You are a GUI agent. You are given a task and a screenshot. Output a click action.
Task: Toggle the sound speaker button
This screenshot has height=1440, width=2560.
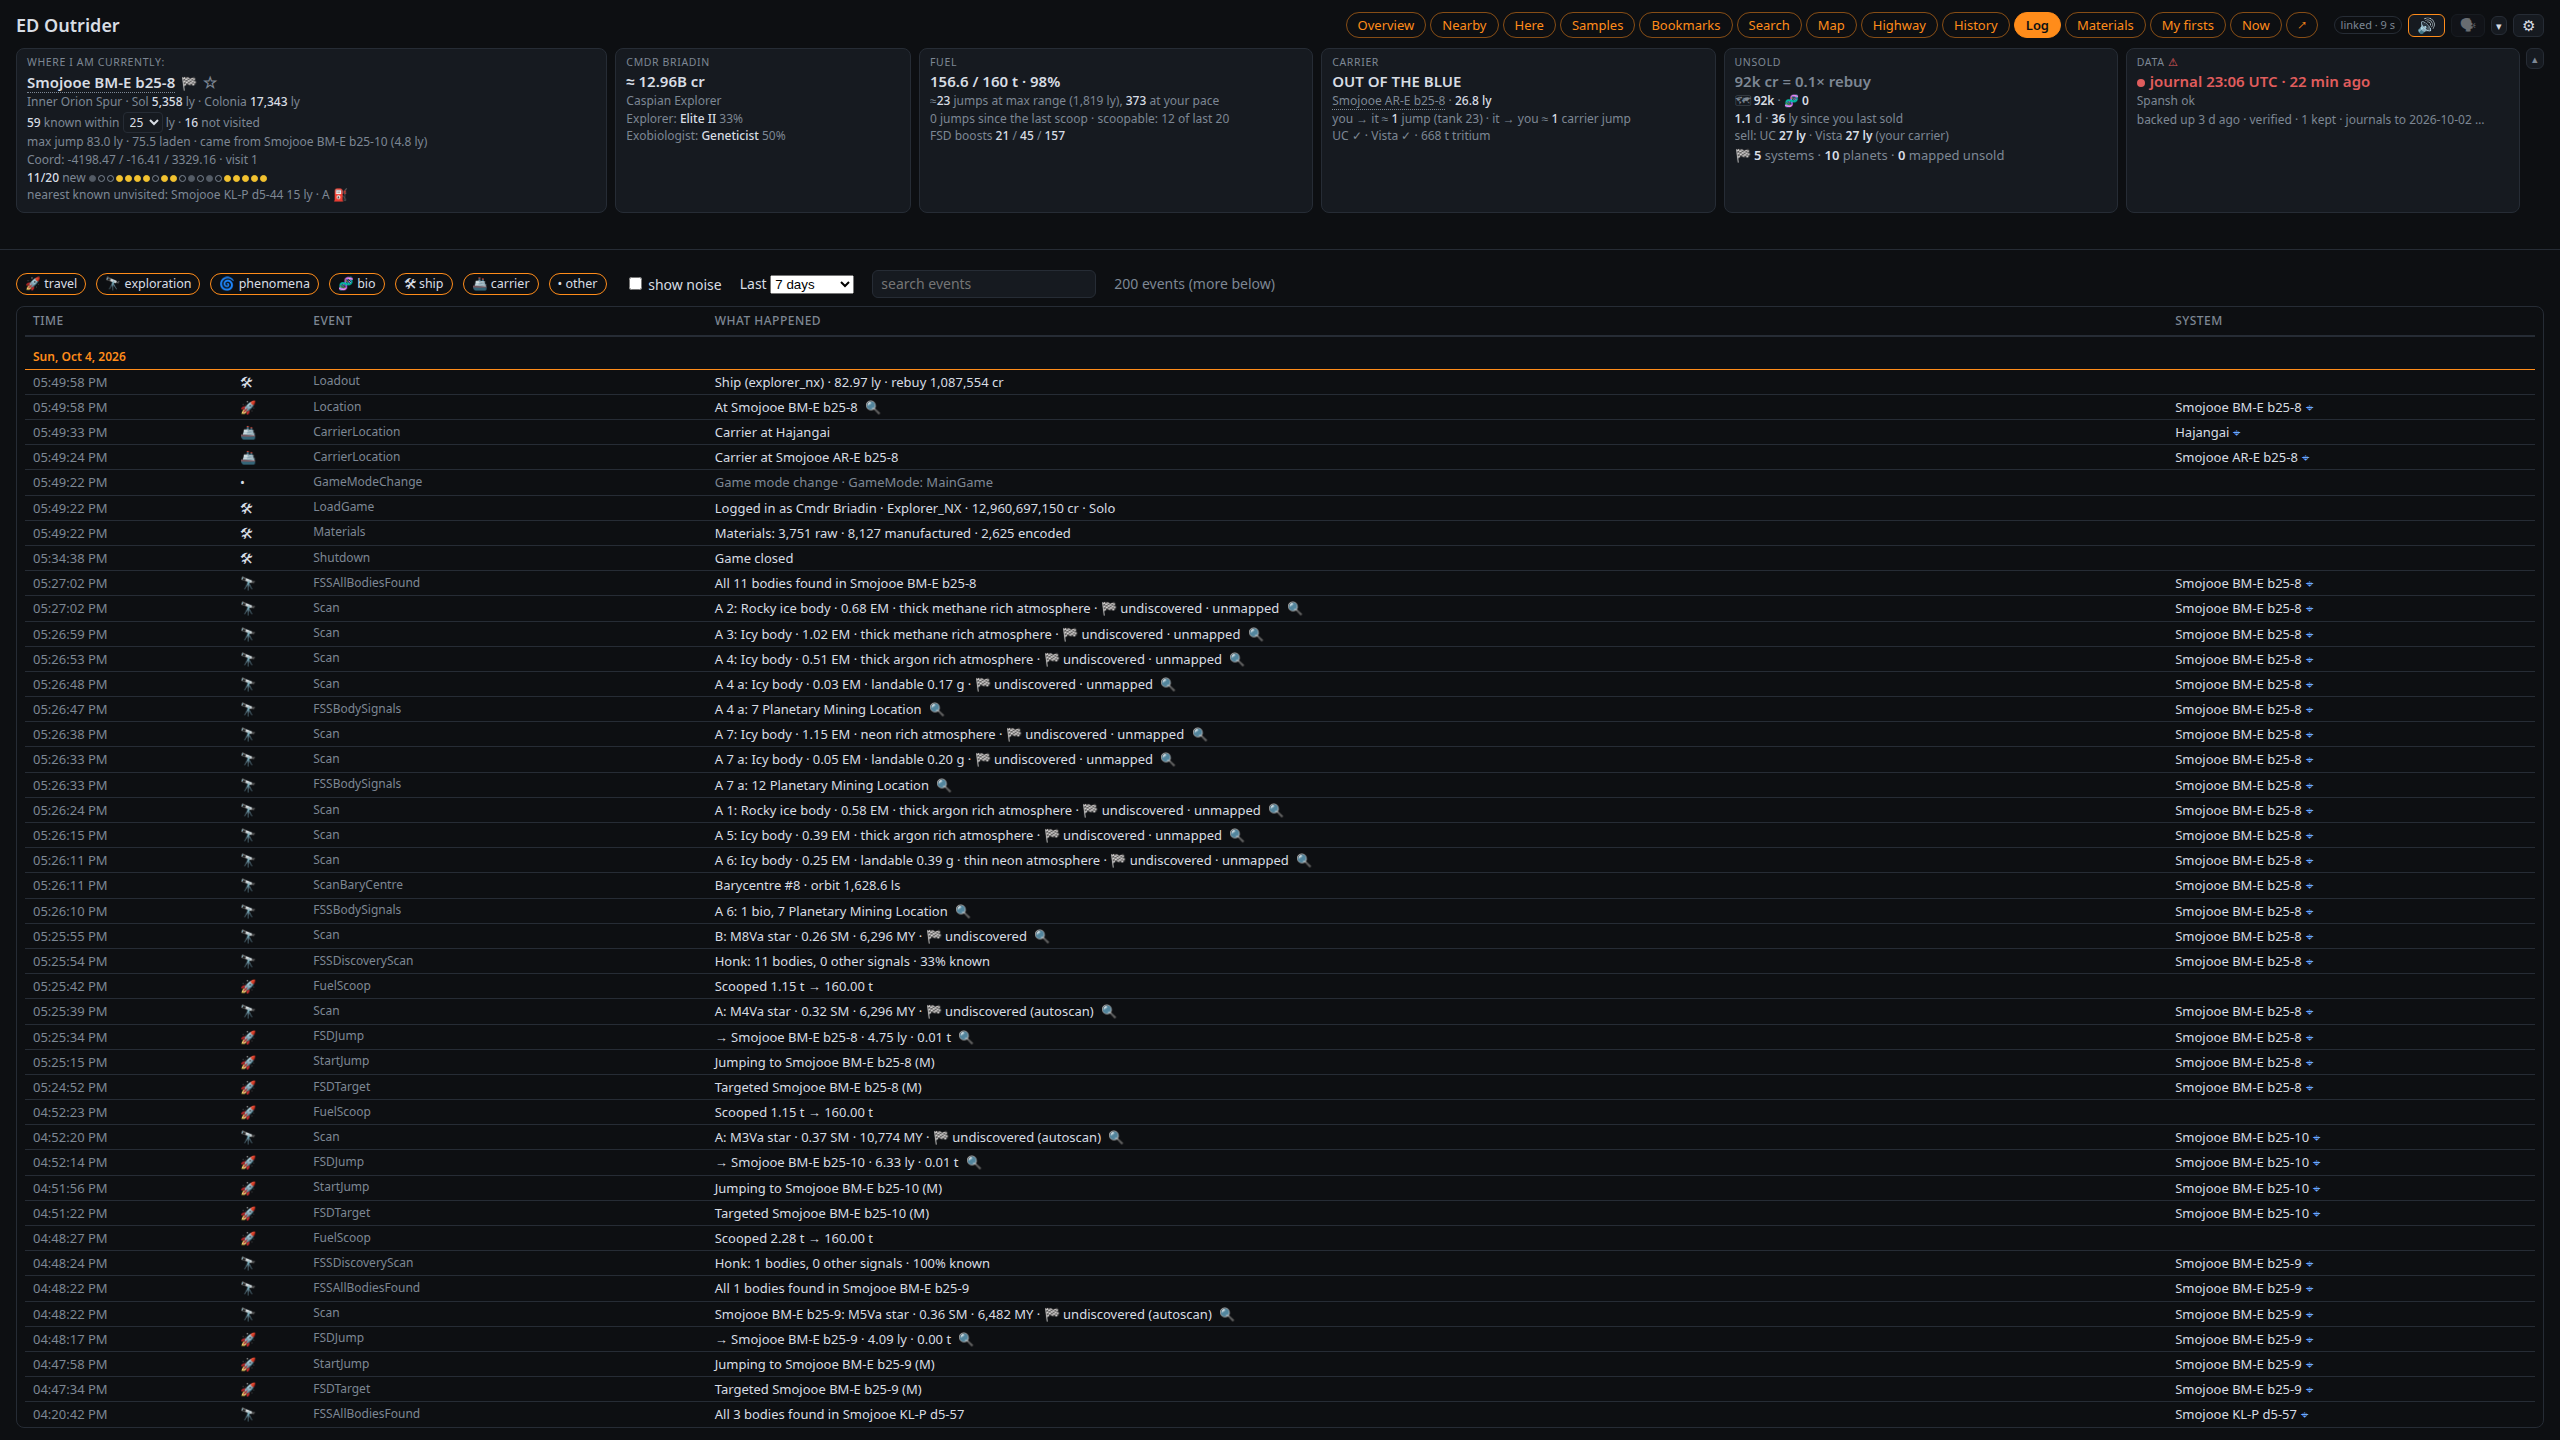click(2426, 26)
